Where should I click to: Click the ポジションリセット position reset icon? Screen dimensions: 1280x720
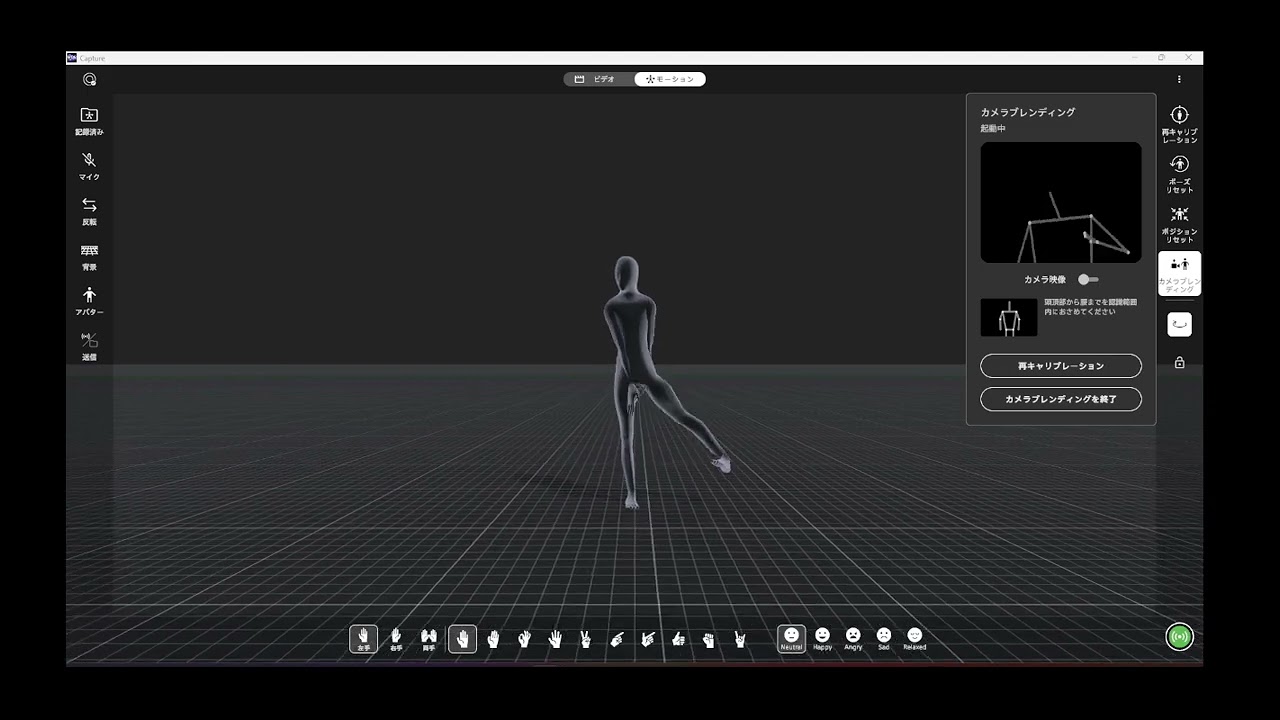(1179, 224)
